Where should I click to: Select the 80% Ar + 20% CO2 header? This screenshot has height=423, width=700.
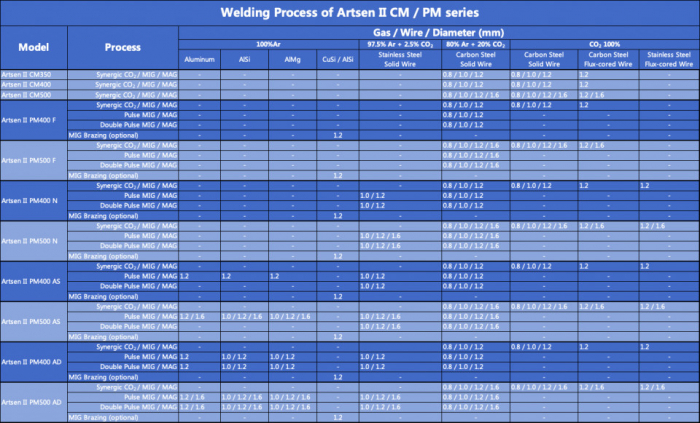coord(476,44)
